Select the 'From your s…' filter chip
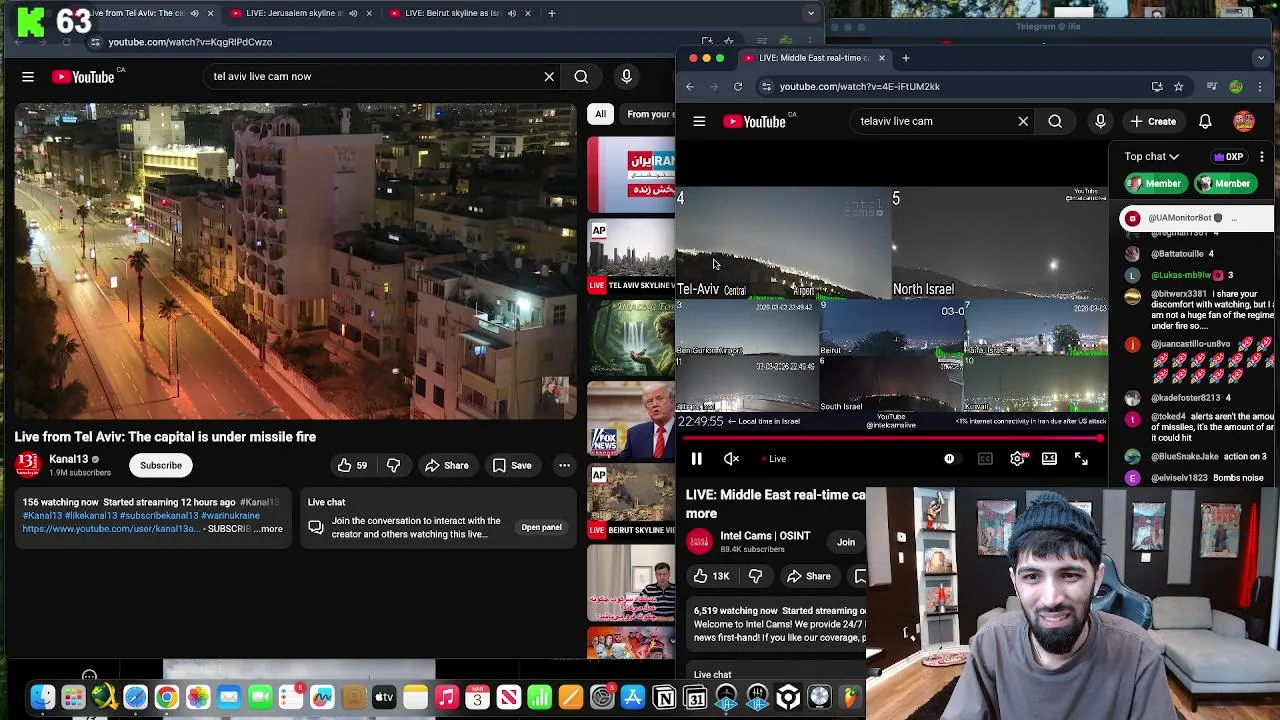 click(649, 114)
